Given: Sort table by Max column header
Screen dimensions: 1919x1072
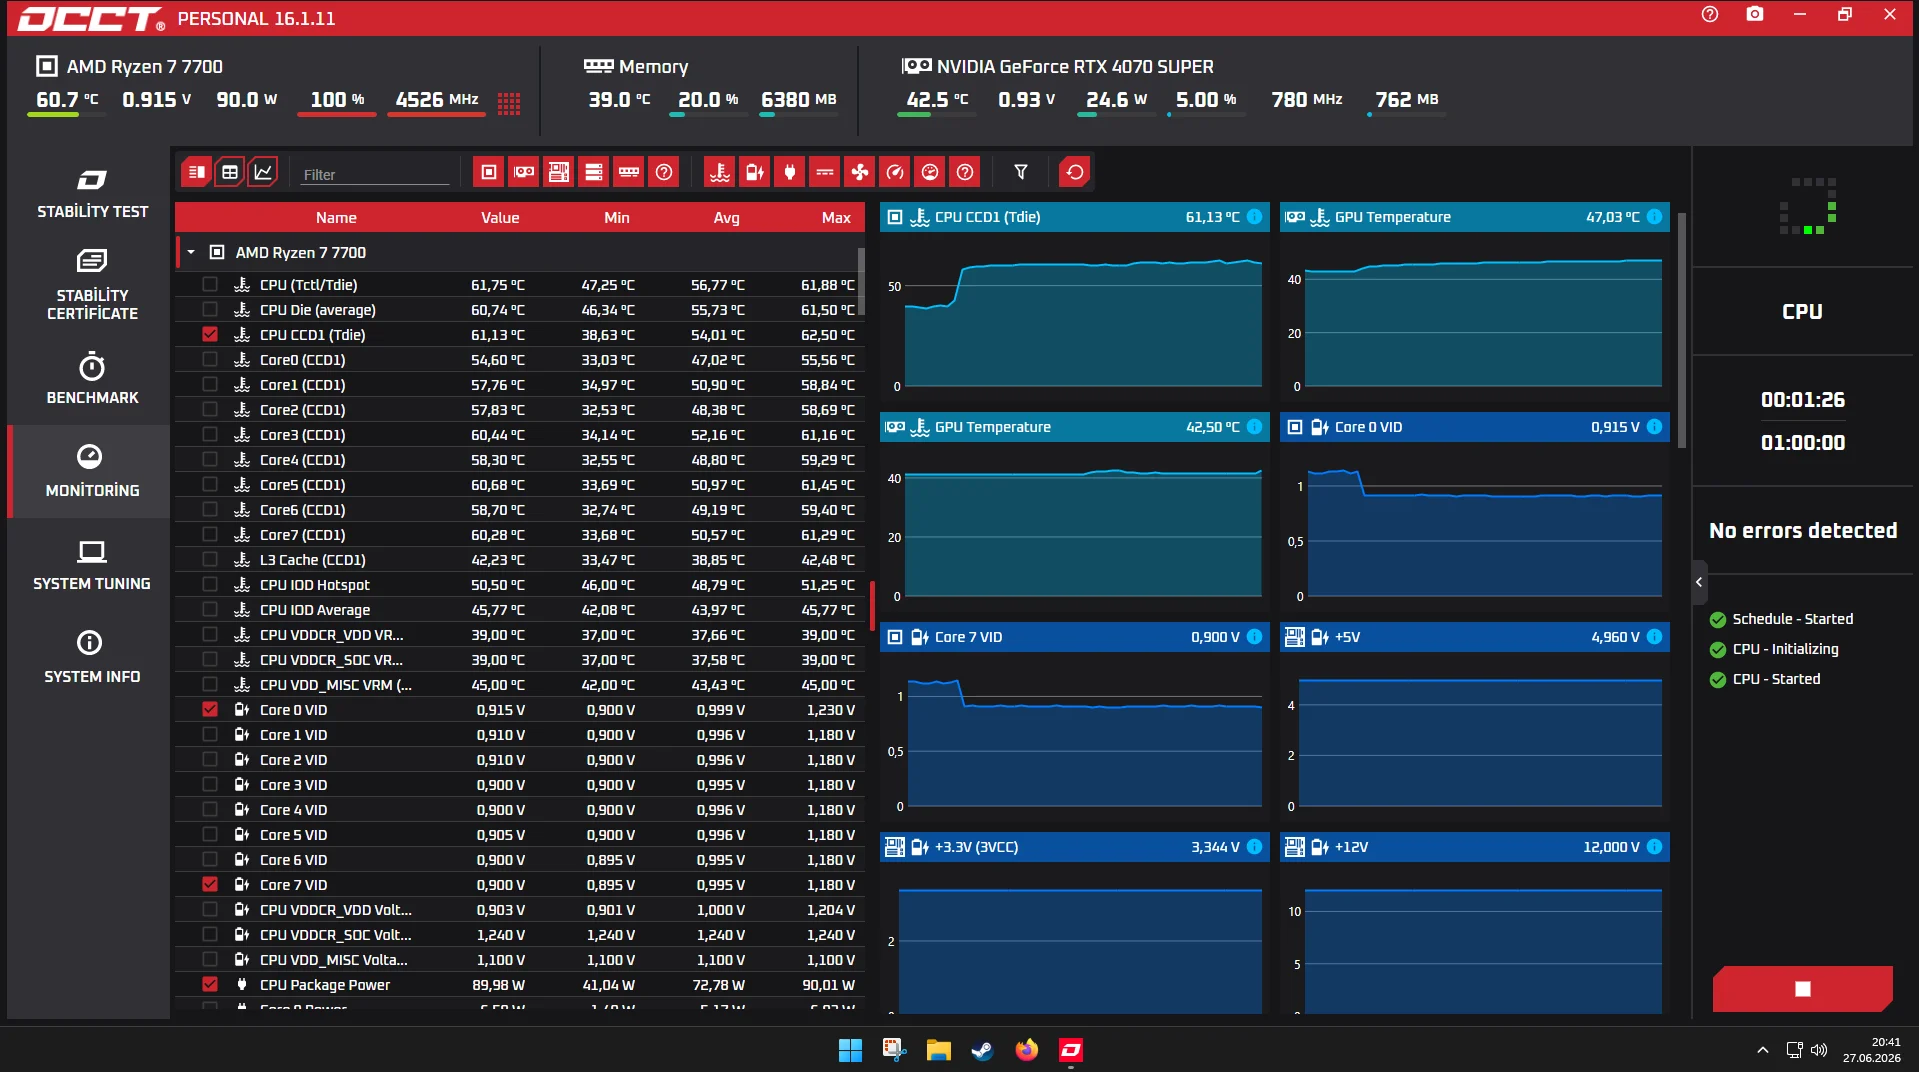Looking at the screenshot, I should [836, 217].
